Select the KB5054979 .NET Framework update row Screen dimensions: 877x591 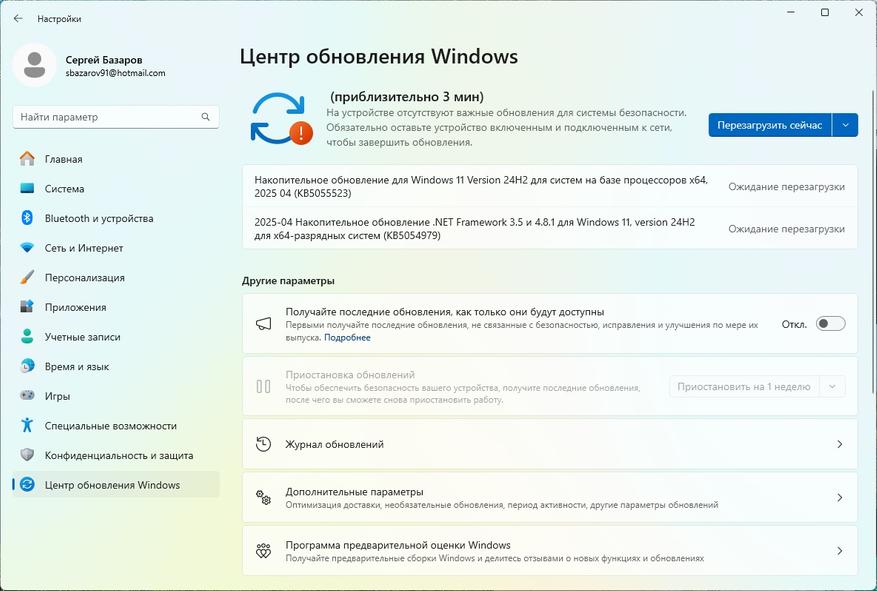(x=550, y=229)
